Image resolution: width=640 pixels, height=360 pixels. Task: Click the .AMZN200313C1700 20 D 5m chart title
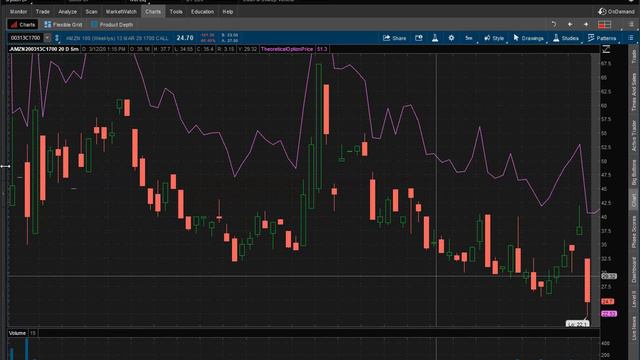44,49
